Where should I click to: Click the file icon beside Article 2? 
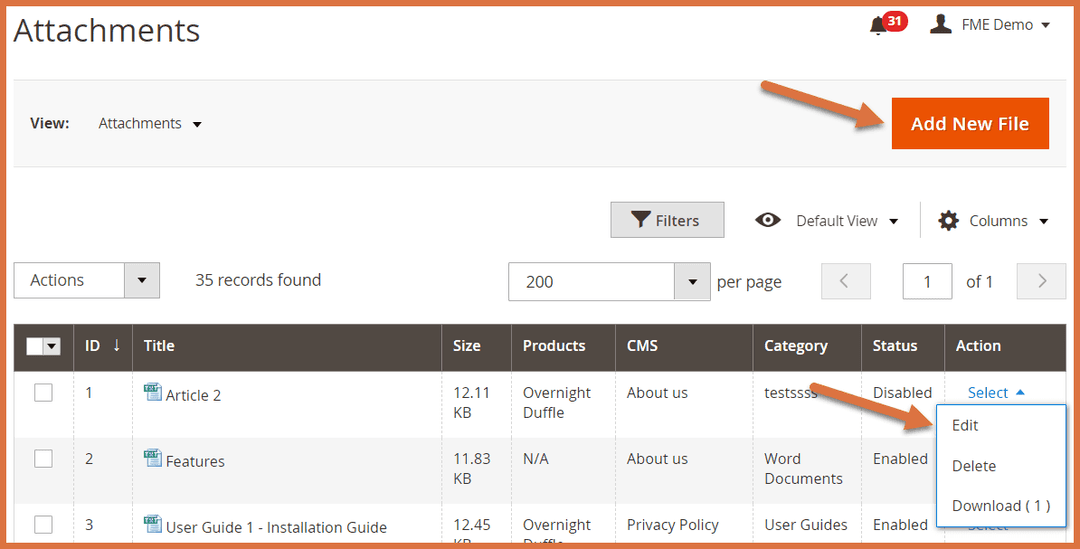(x=153, y=392)
